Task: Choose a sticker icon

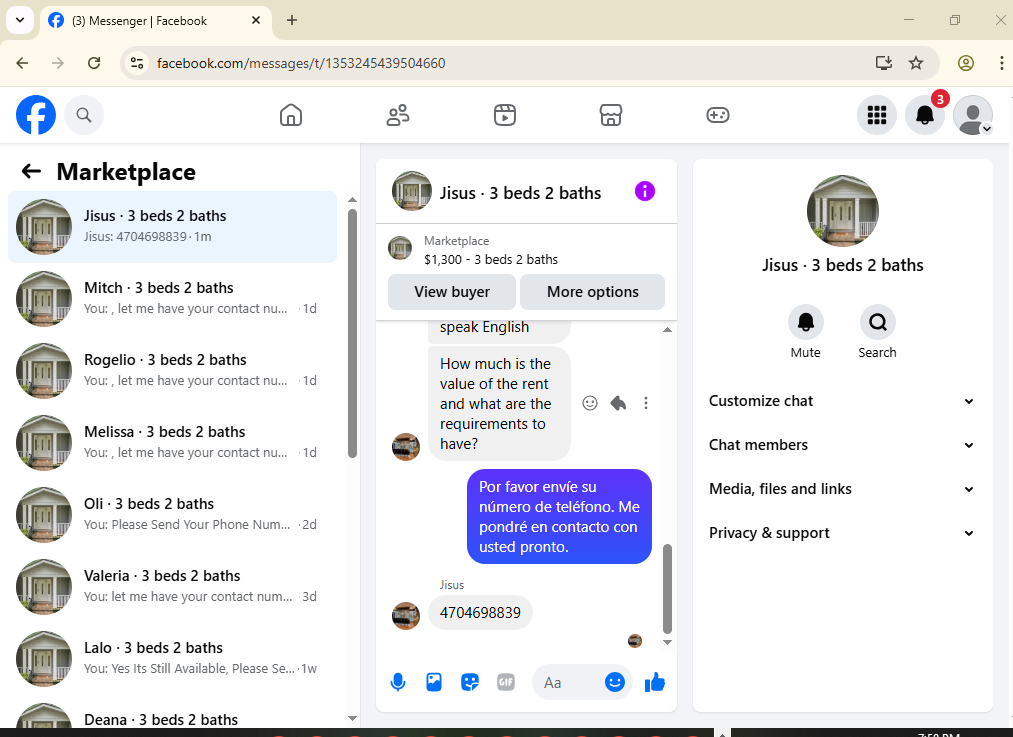Action: [470, 682]
